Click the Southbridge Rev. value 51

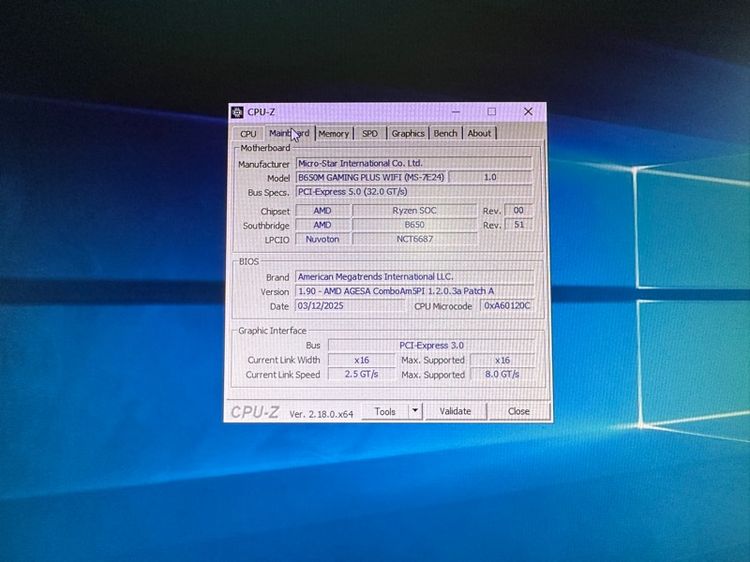pyautogui.click(x=518, y=225)
